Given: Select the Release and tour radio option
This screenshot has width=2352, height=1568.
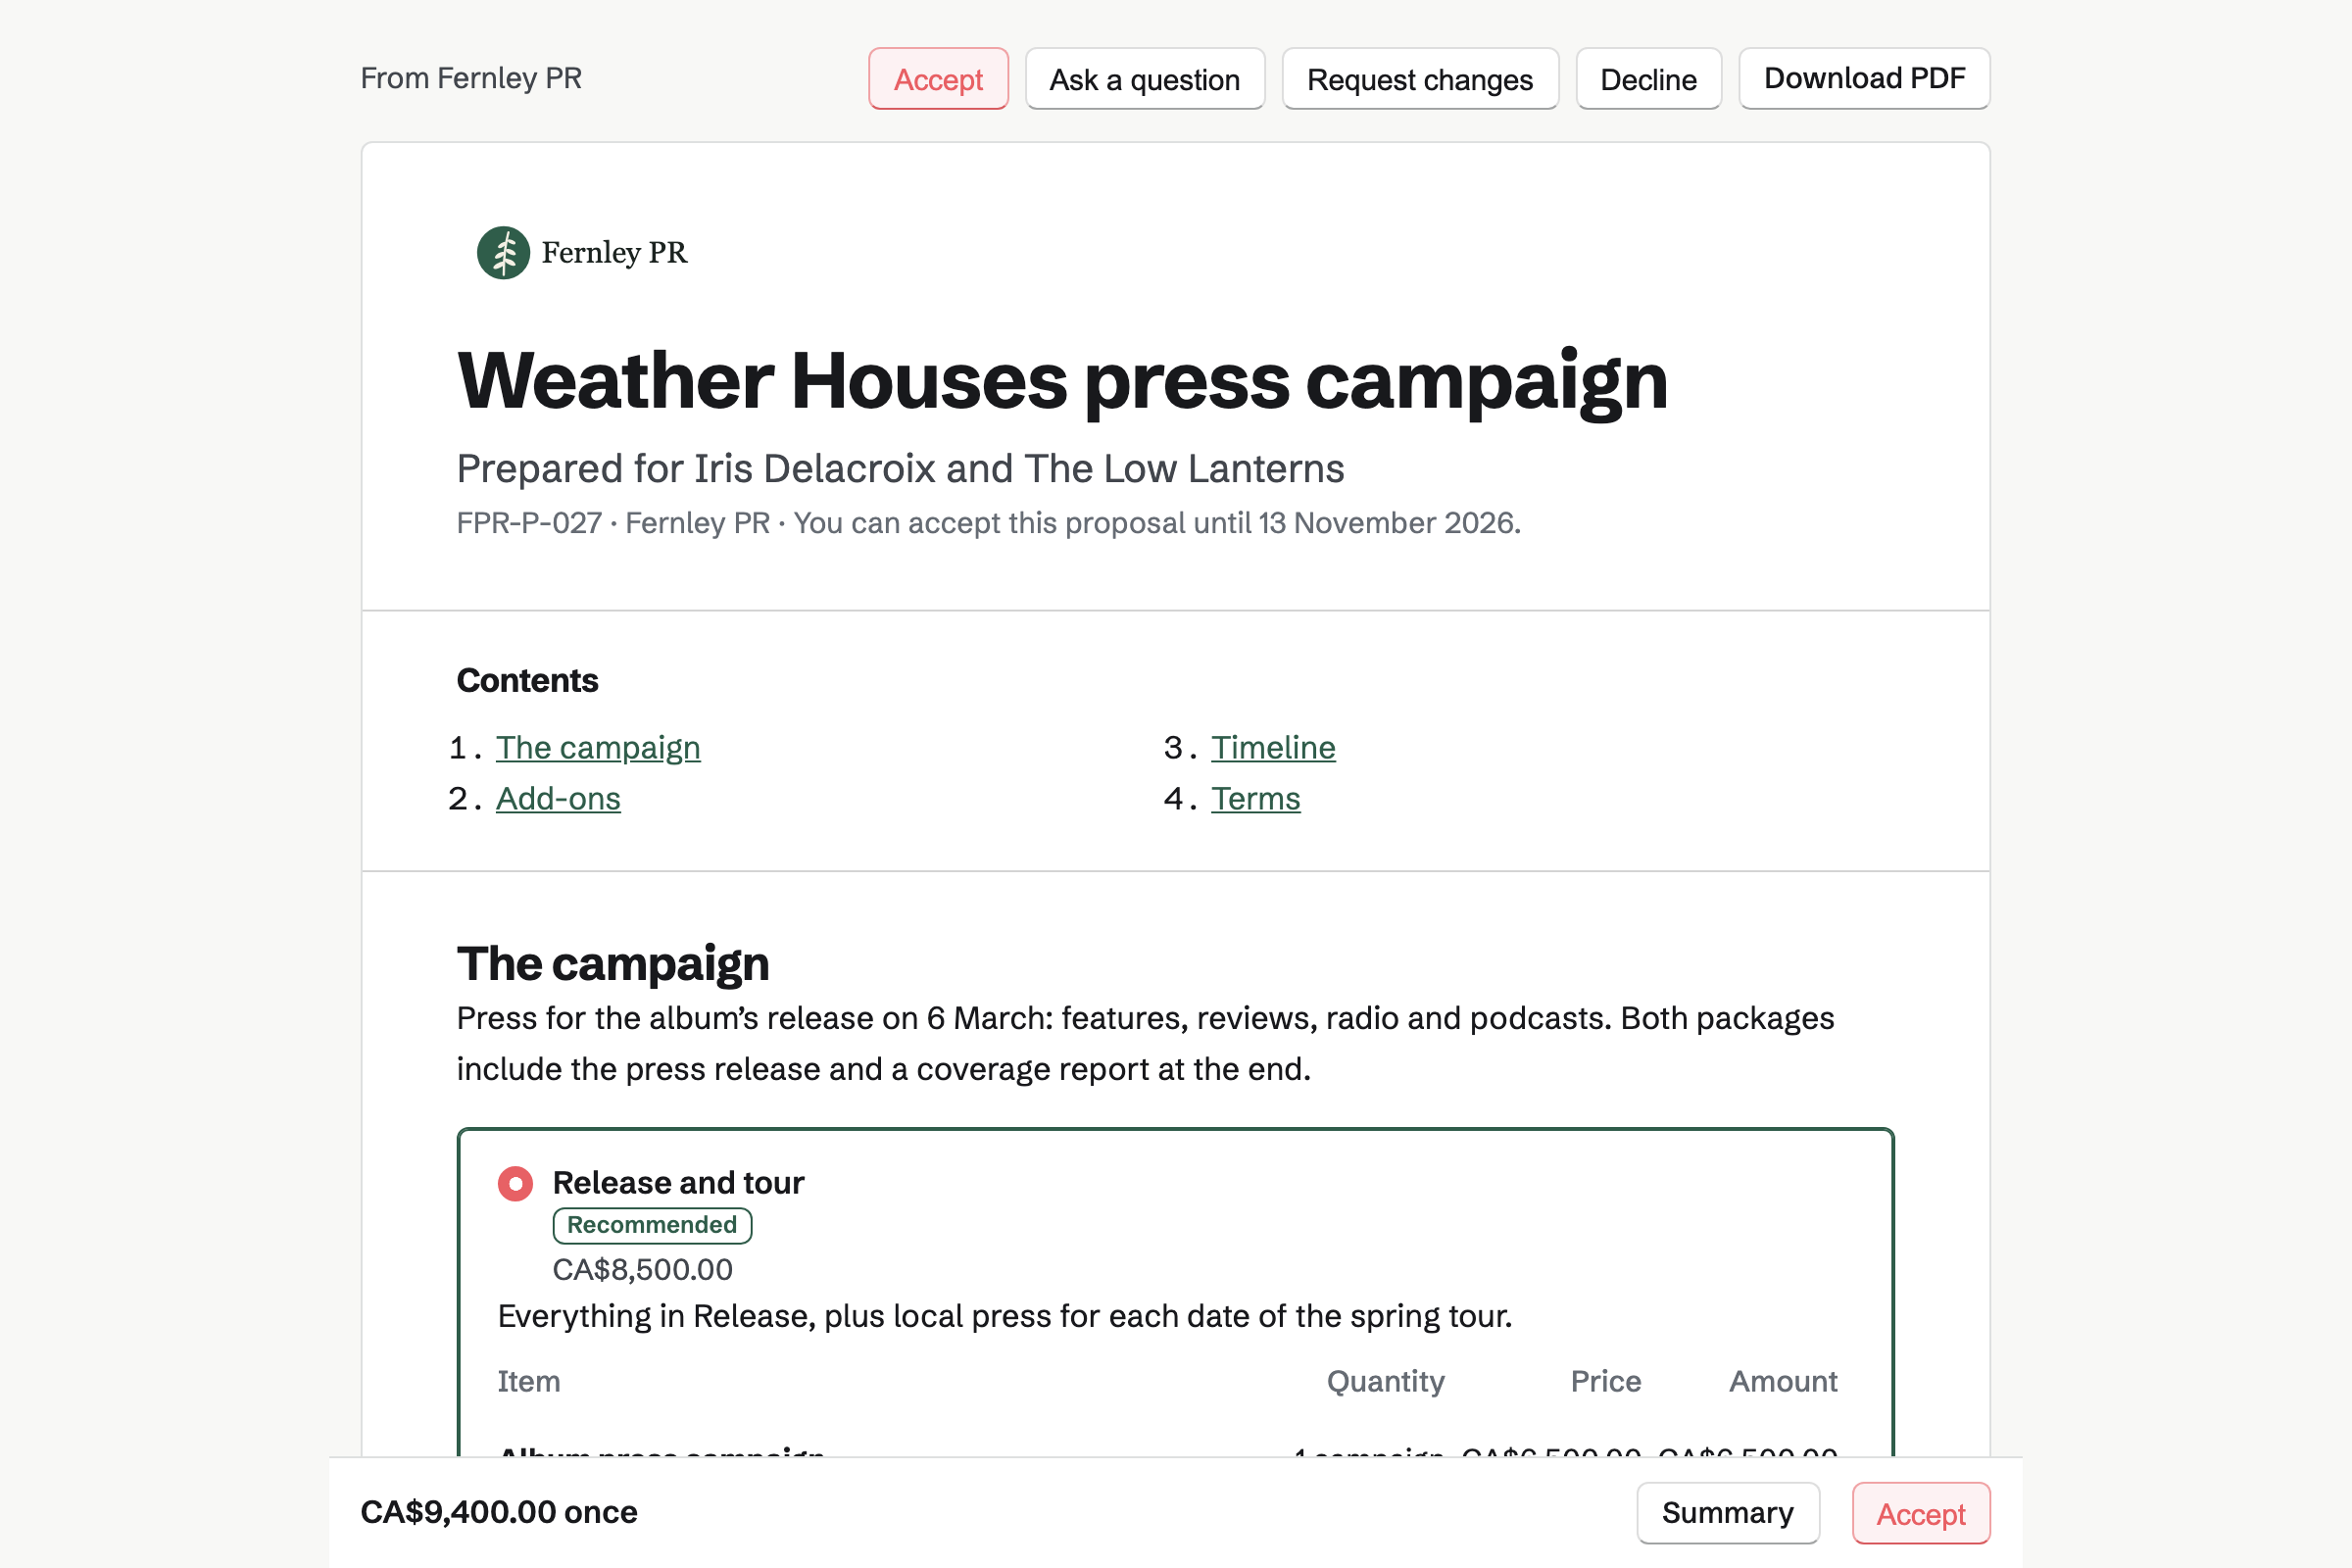Looking at the screenshot, I should pyautogui.click(x=515, y=1183).
